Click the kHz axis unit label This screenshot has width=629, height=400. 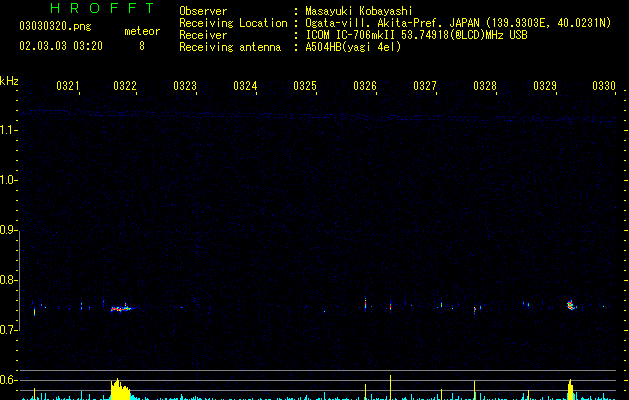pyautogui.click(x=9, y=81)
